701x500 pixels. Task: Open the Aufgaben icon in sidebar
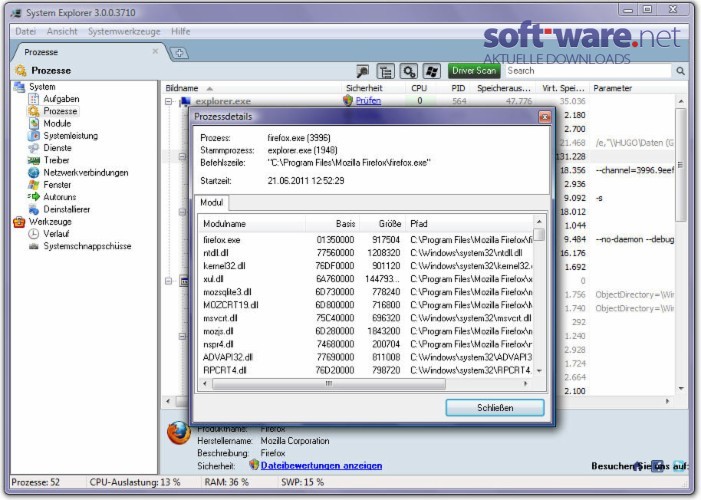pyautogui.click(x=34, y=99)
